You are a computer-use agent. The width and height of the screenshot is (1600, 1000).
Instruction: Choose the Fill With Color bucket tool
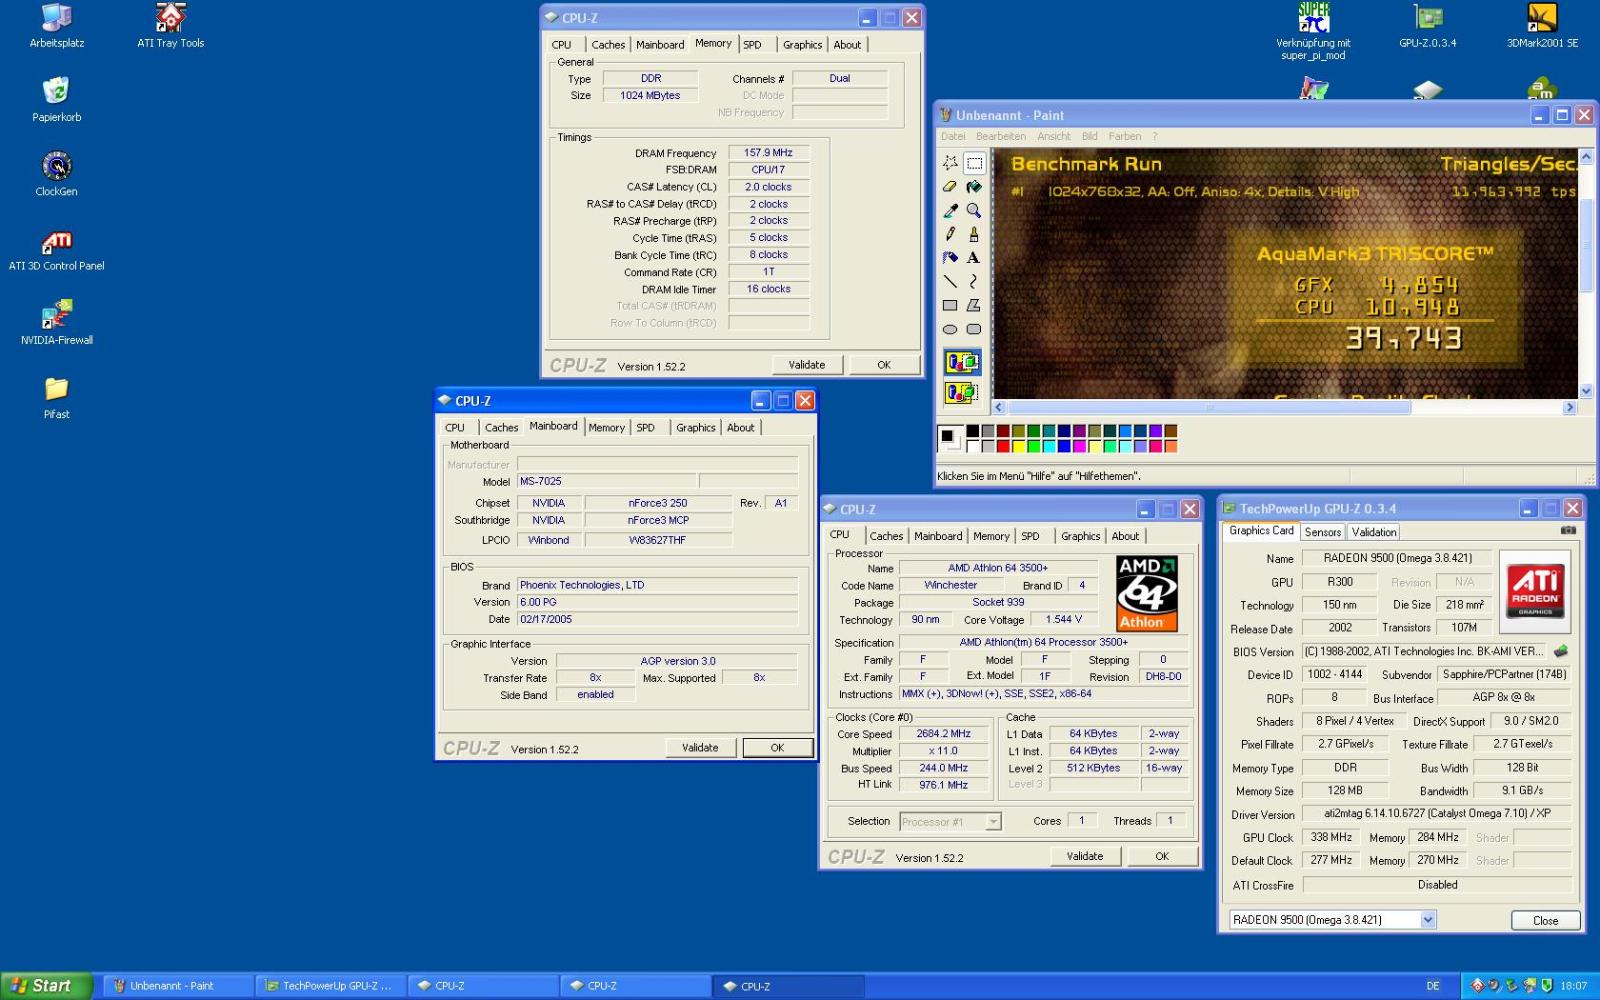tap(974, 187)
